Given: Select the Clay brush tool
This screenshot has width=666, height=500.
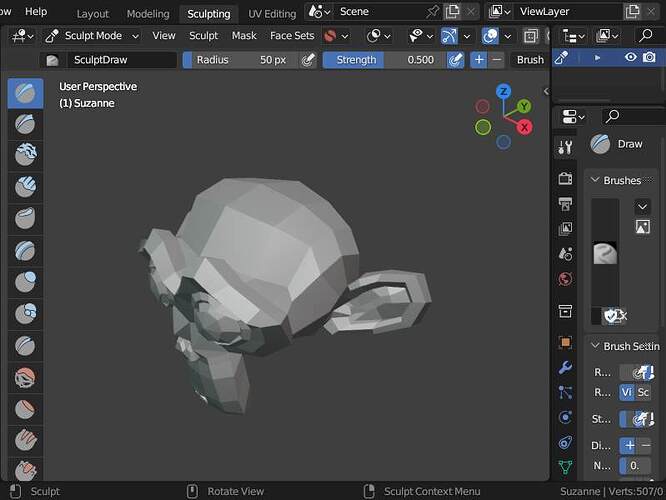Looking at the screenshot, I should click(25, 155).
